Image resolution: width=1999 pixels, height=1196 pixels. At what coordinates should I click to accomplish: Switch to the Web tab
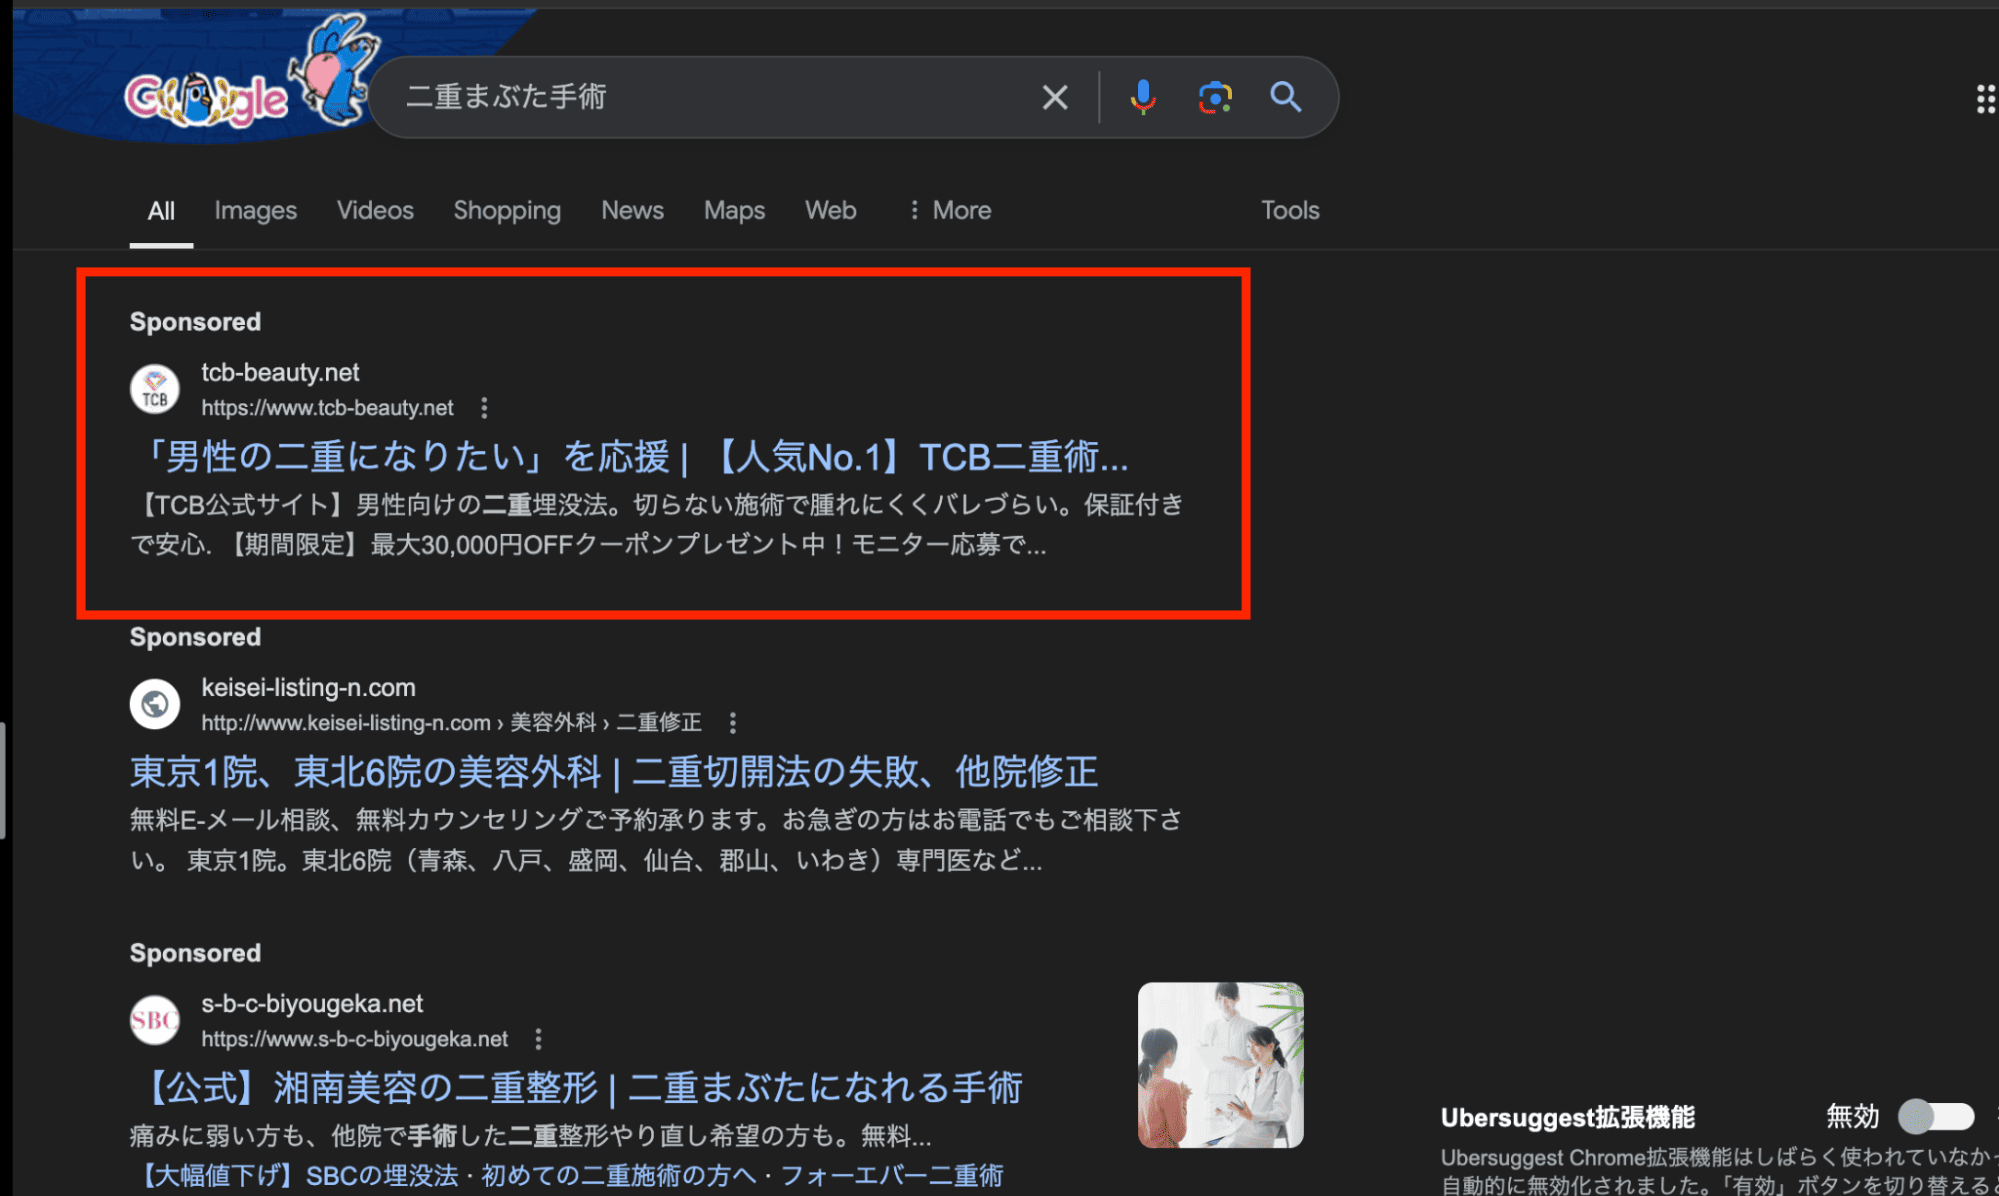click(831, 210)
